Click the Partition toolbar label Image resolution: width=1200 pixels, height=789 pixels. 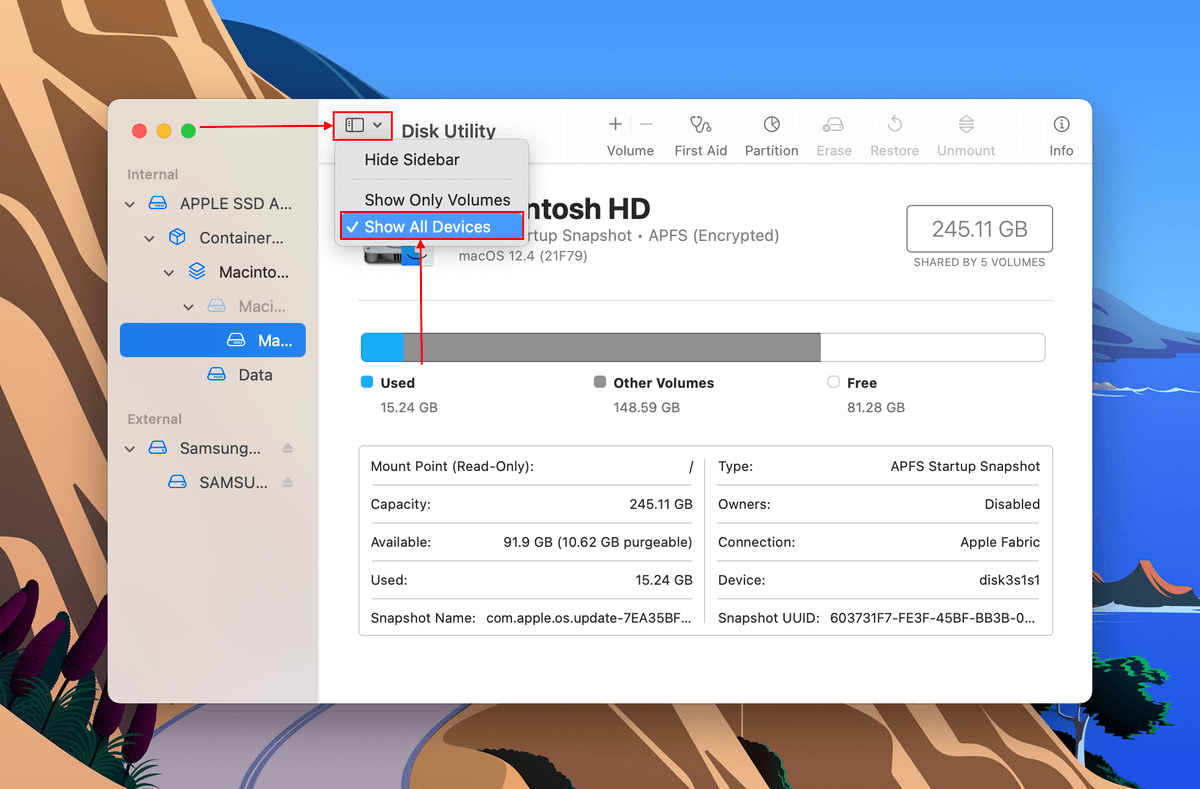pyautogui.click(x=772, y=151)
